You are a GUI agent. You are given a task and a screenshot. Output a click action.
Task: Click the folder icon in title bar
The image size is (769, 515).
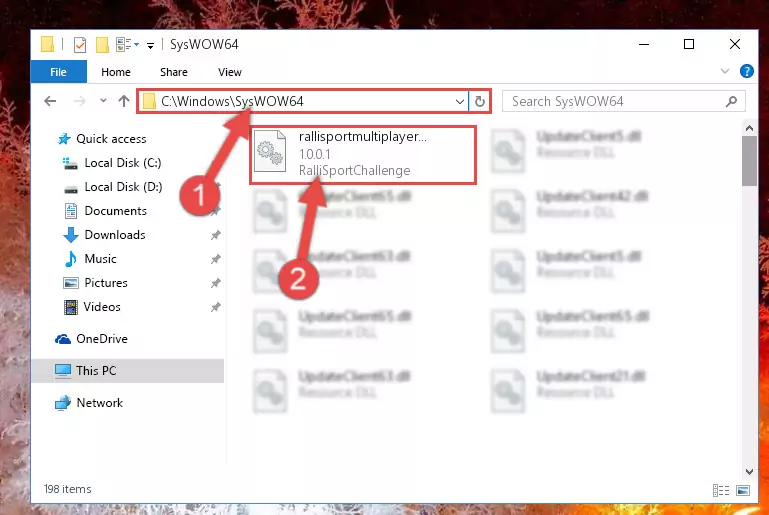[48, 45]
